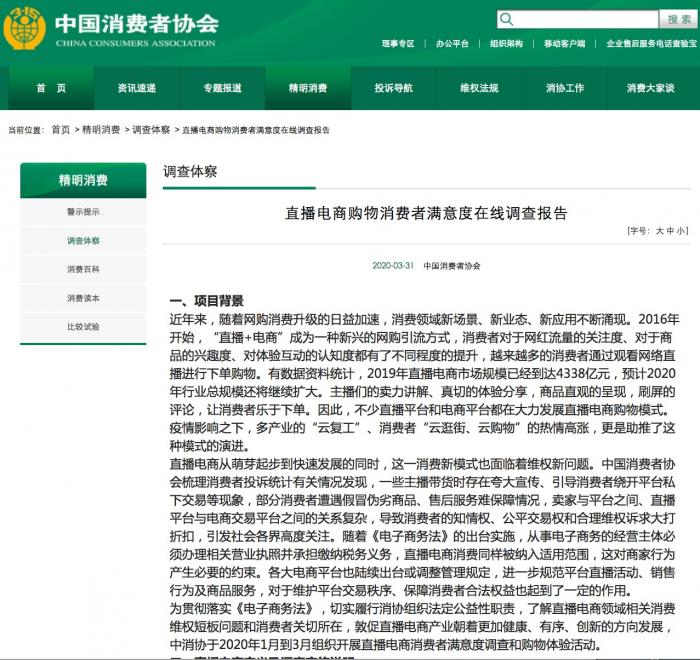Click 调查体察 in the breadcrumb trail

tap(151, 130)
